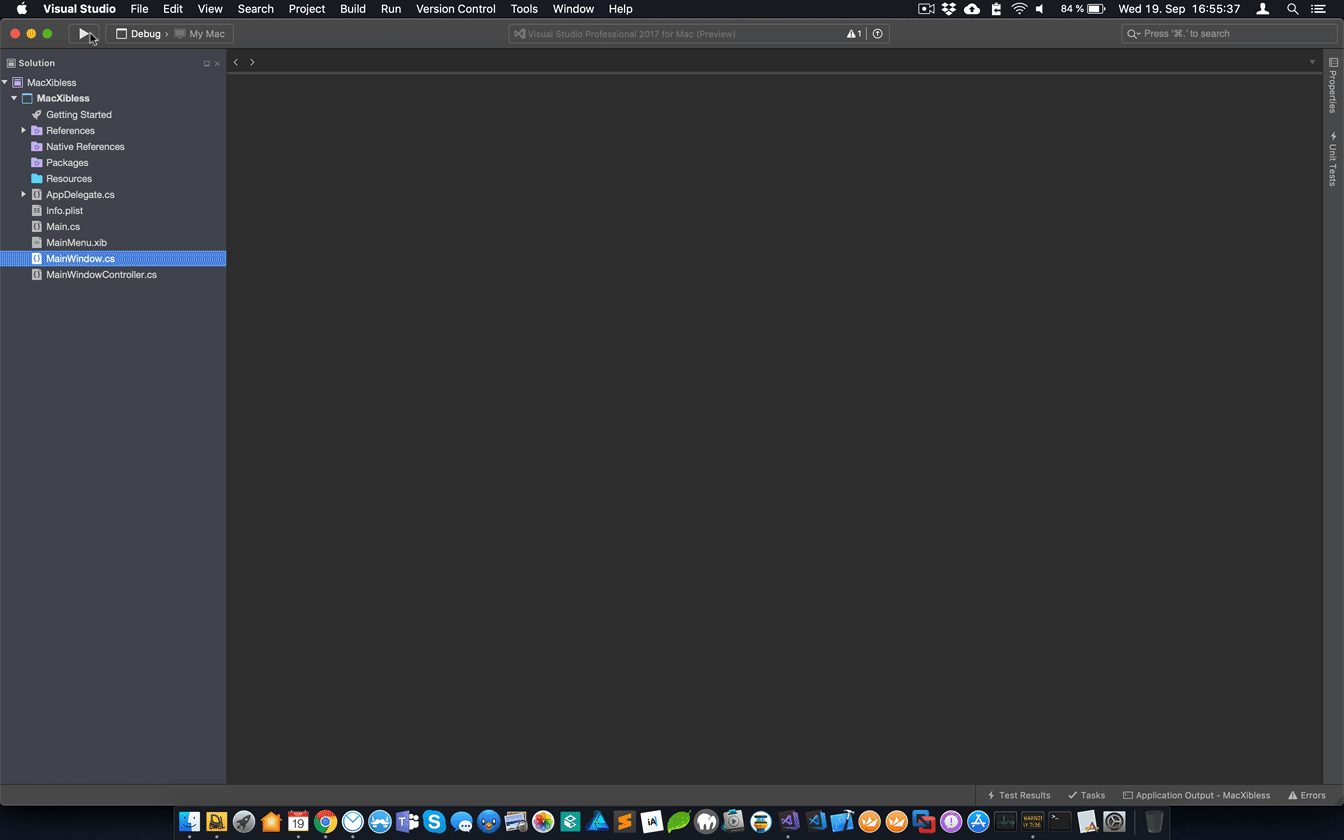Click the AppDelegate.cs file icon
Image resolution: width=1344 pixels, height=840 pixels.
coord(37,195)
